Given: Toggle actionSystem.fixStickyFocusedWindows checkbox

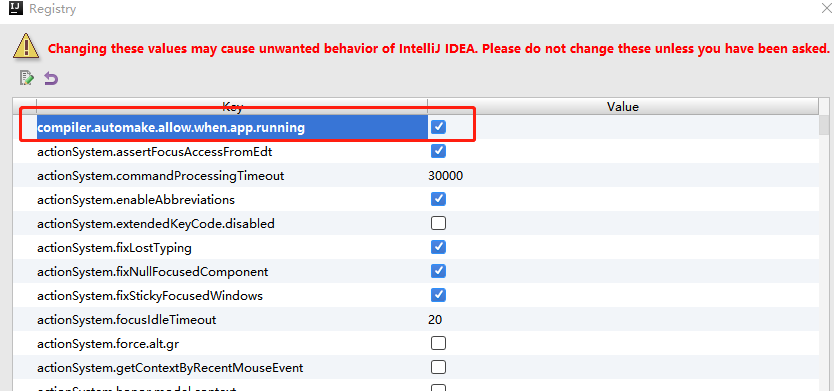Looking at the screenshot, I should click(x=438, y=295).
